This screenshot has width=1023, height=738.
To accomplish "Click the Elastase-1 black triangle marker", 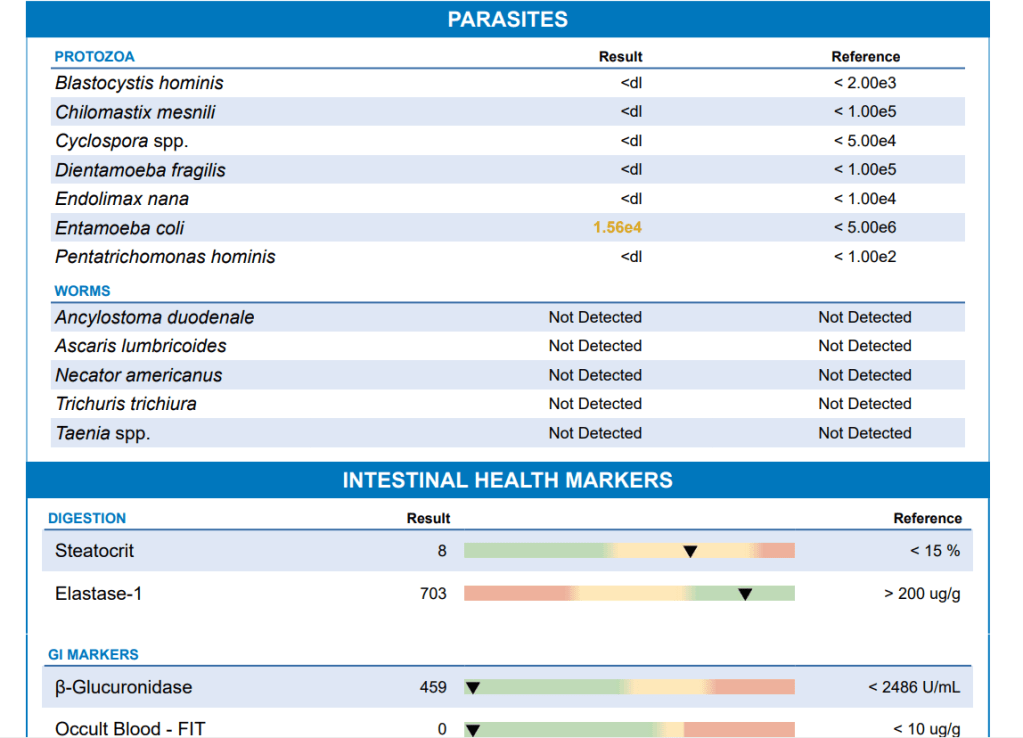I will click(x=745, y=594).
